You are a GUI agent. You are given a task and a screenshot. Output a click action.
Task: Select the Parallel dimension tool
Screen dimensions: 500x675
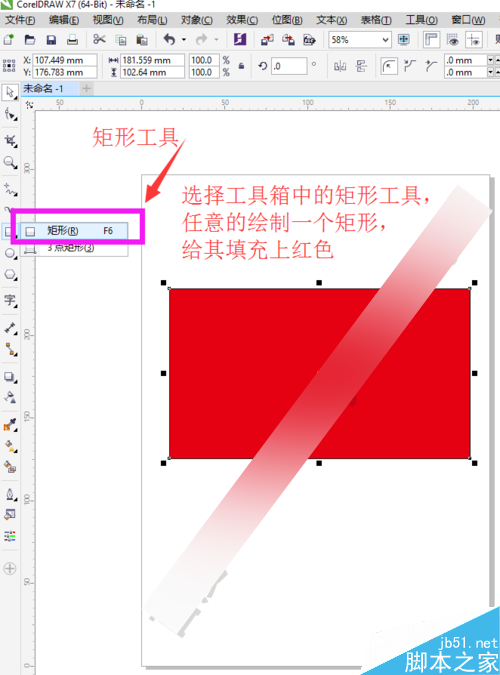tap(10, 328)
